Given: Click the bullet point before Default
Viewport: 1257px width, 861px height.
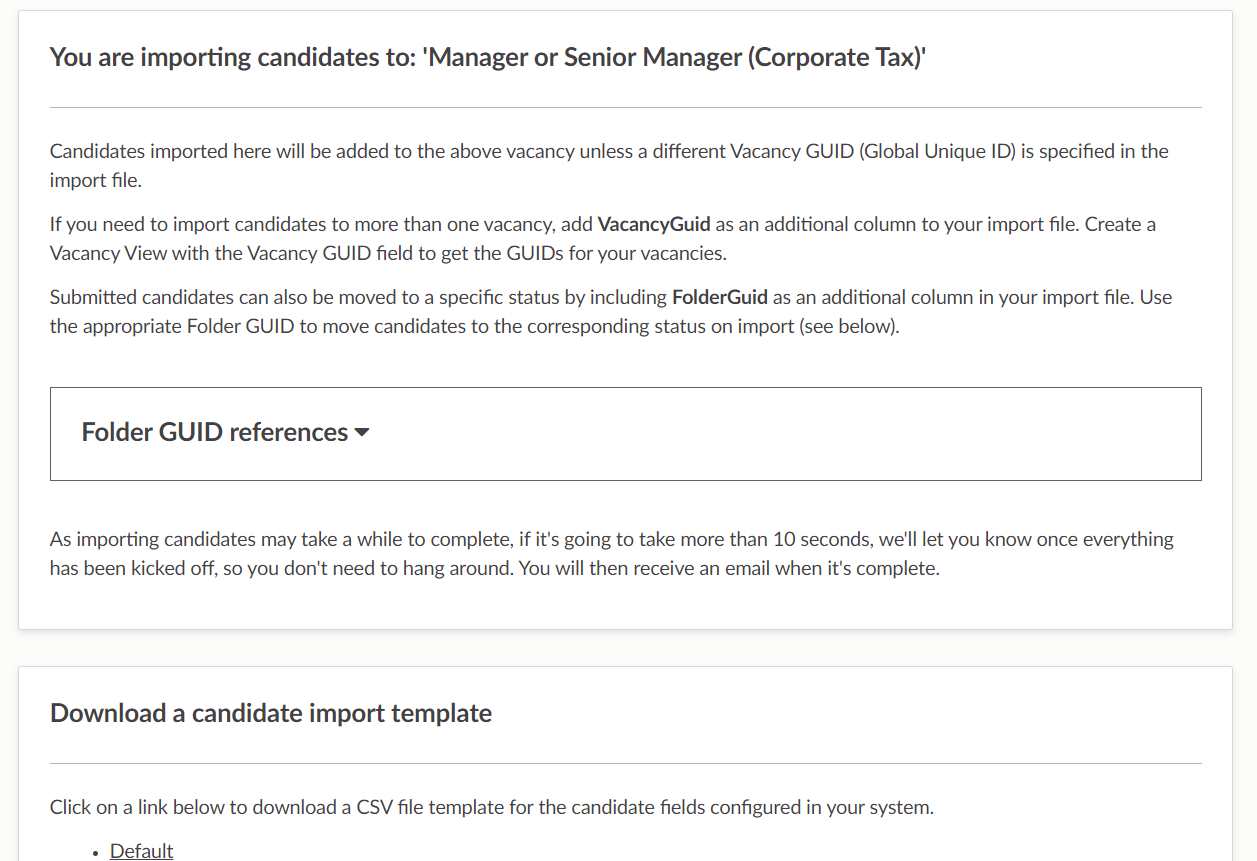Looking at the screenshot, I should [95, 853].
